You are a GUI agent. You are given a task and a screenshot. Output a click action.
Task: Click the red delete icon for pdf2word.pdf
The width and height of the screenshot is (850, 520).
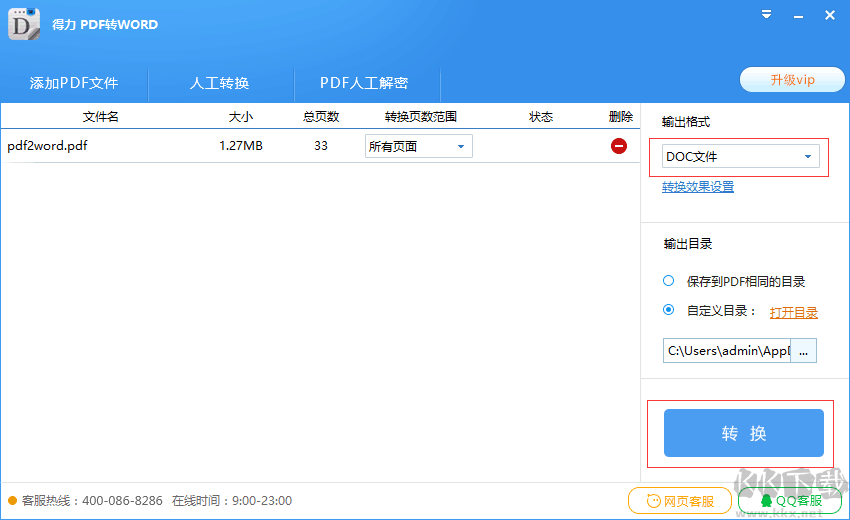(x=619, y=146)
